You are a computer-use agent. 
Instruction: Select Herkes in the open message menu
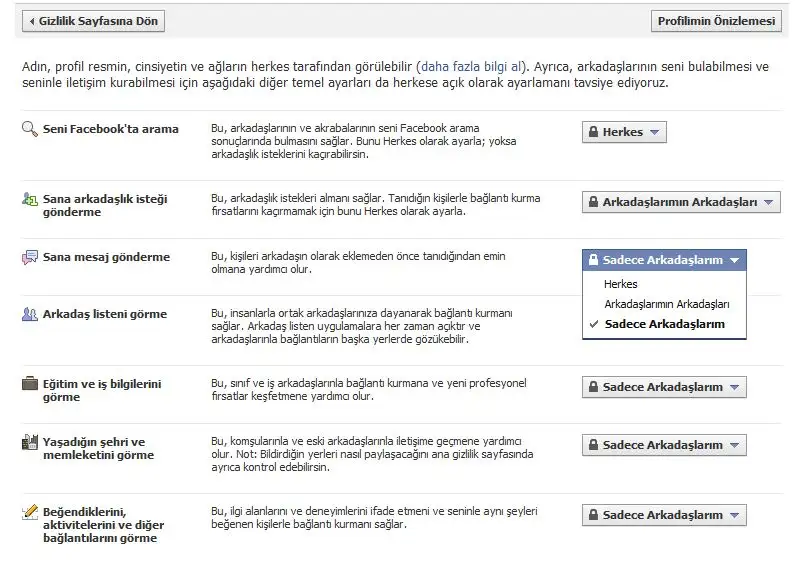tap(621, 284)
